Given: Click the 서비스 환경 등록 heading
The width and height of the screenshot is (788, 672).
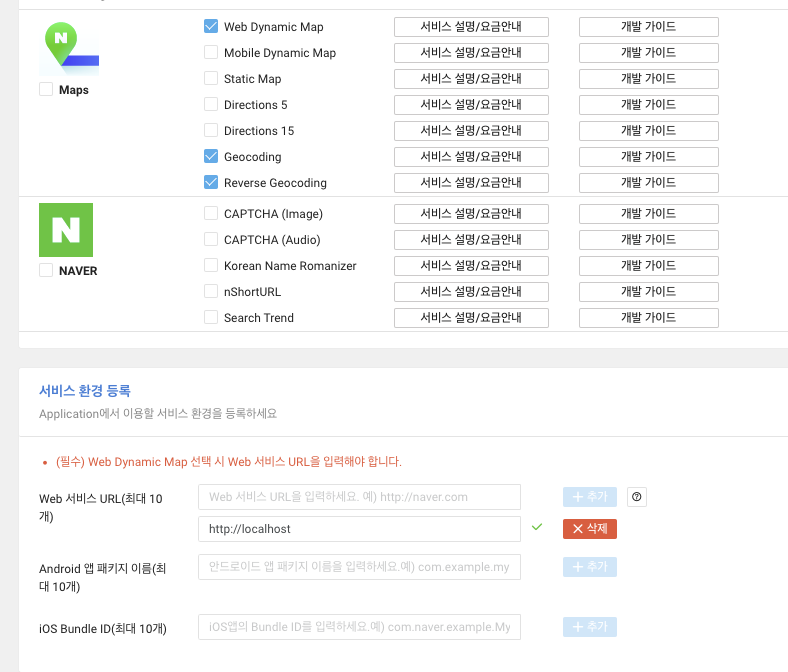Looking at the screenshot, I should (x=85, y=391).
